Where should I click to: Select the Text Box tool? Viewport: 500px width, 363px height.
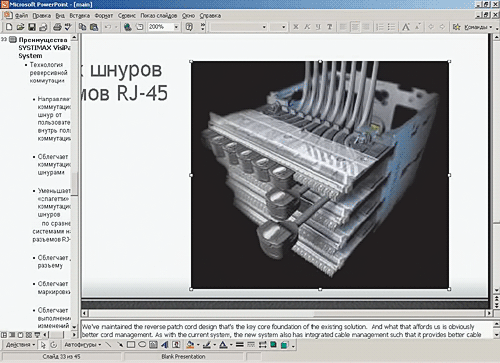[x=153, y=345]
